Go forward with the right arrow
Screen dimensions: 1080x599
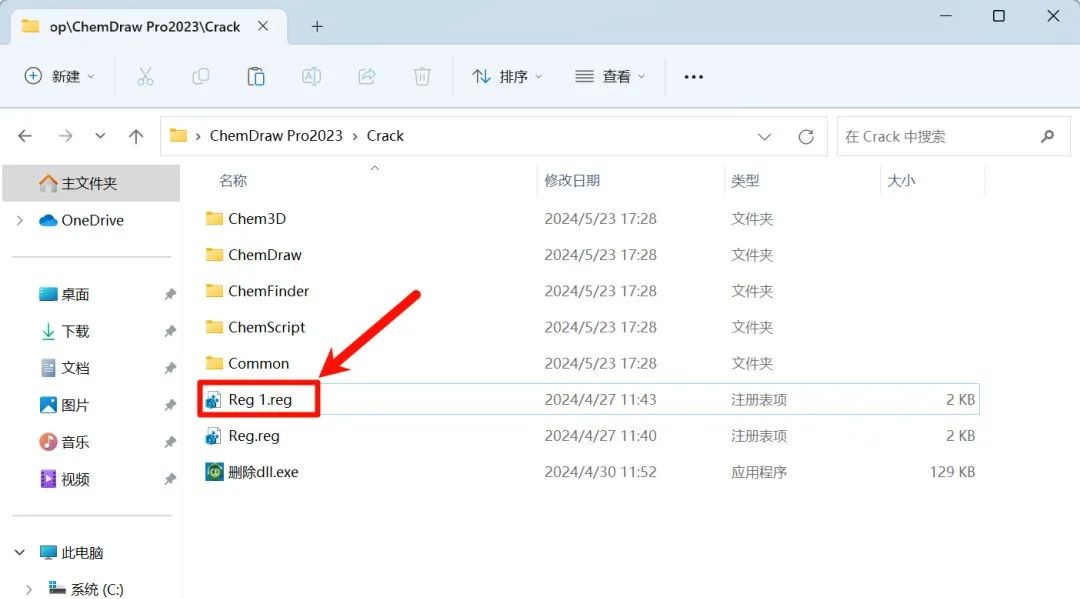[65, 136]
